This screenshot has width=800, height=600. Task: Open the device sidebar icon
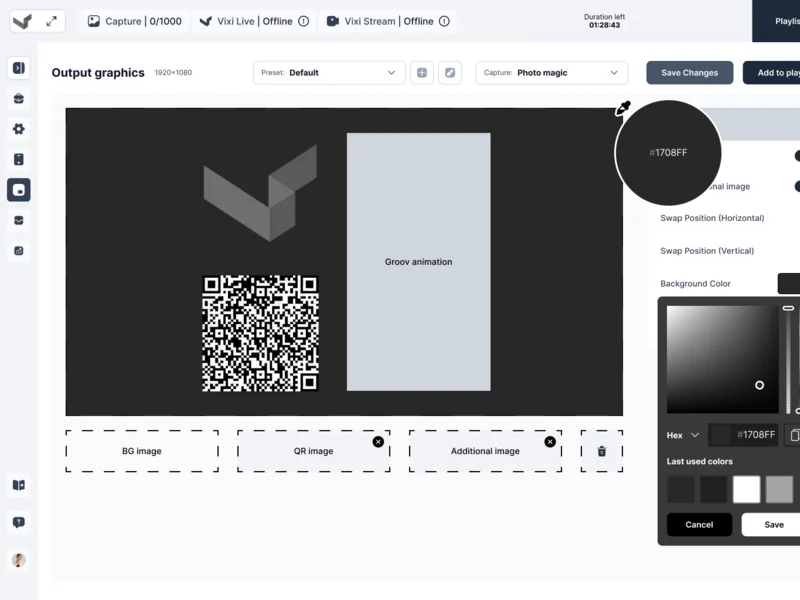click(x=19, y=160)
